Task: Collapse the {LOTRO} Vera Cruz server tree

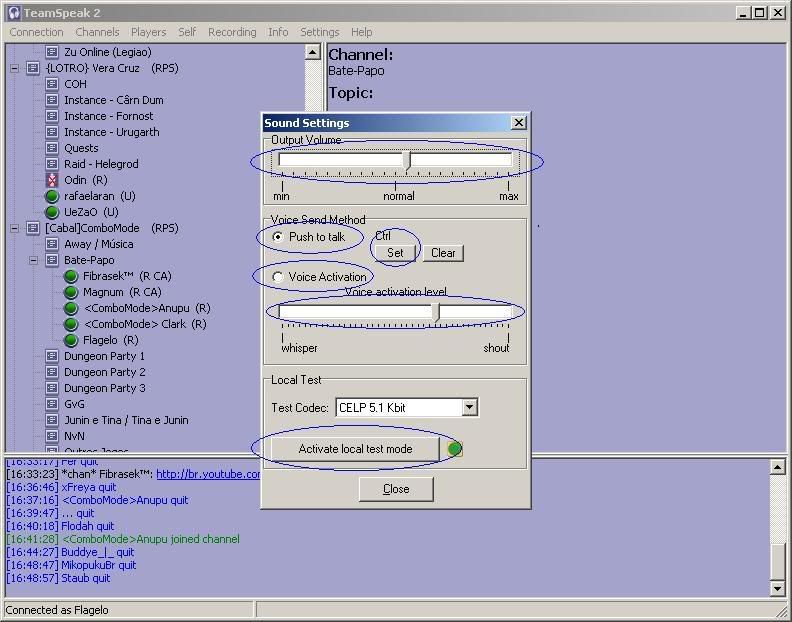Action: pos(15,68)
